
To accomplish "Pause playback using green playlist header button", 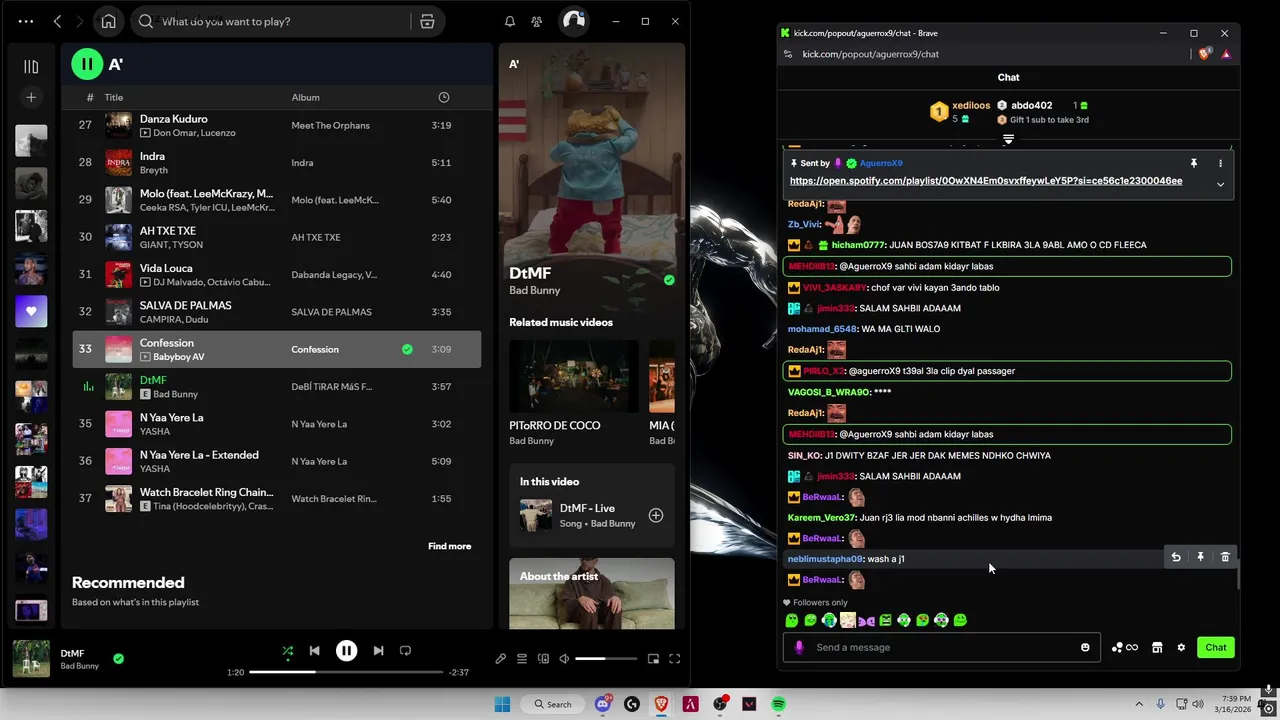I will pos(87,64).
